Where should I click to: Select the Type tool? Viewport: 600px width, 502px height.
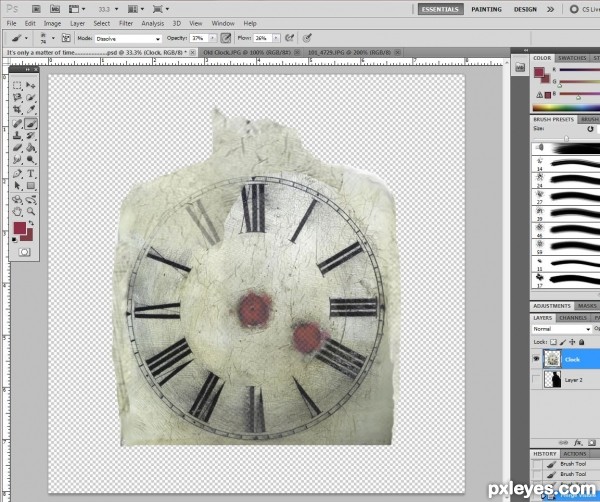tap(31, 174)
